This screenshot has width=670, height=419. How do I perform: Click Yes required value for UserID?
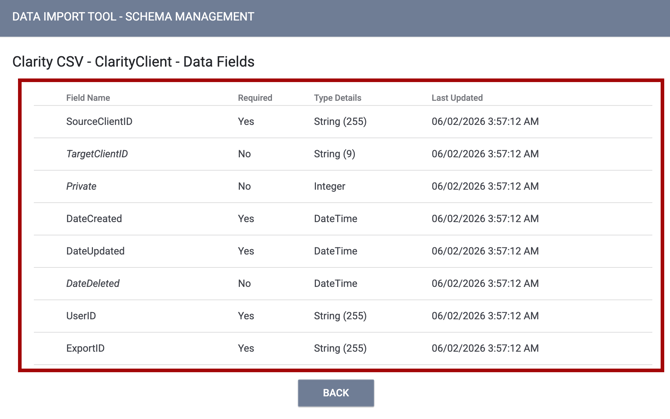pyautogui.click(x=246, y=316)
